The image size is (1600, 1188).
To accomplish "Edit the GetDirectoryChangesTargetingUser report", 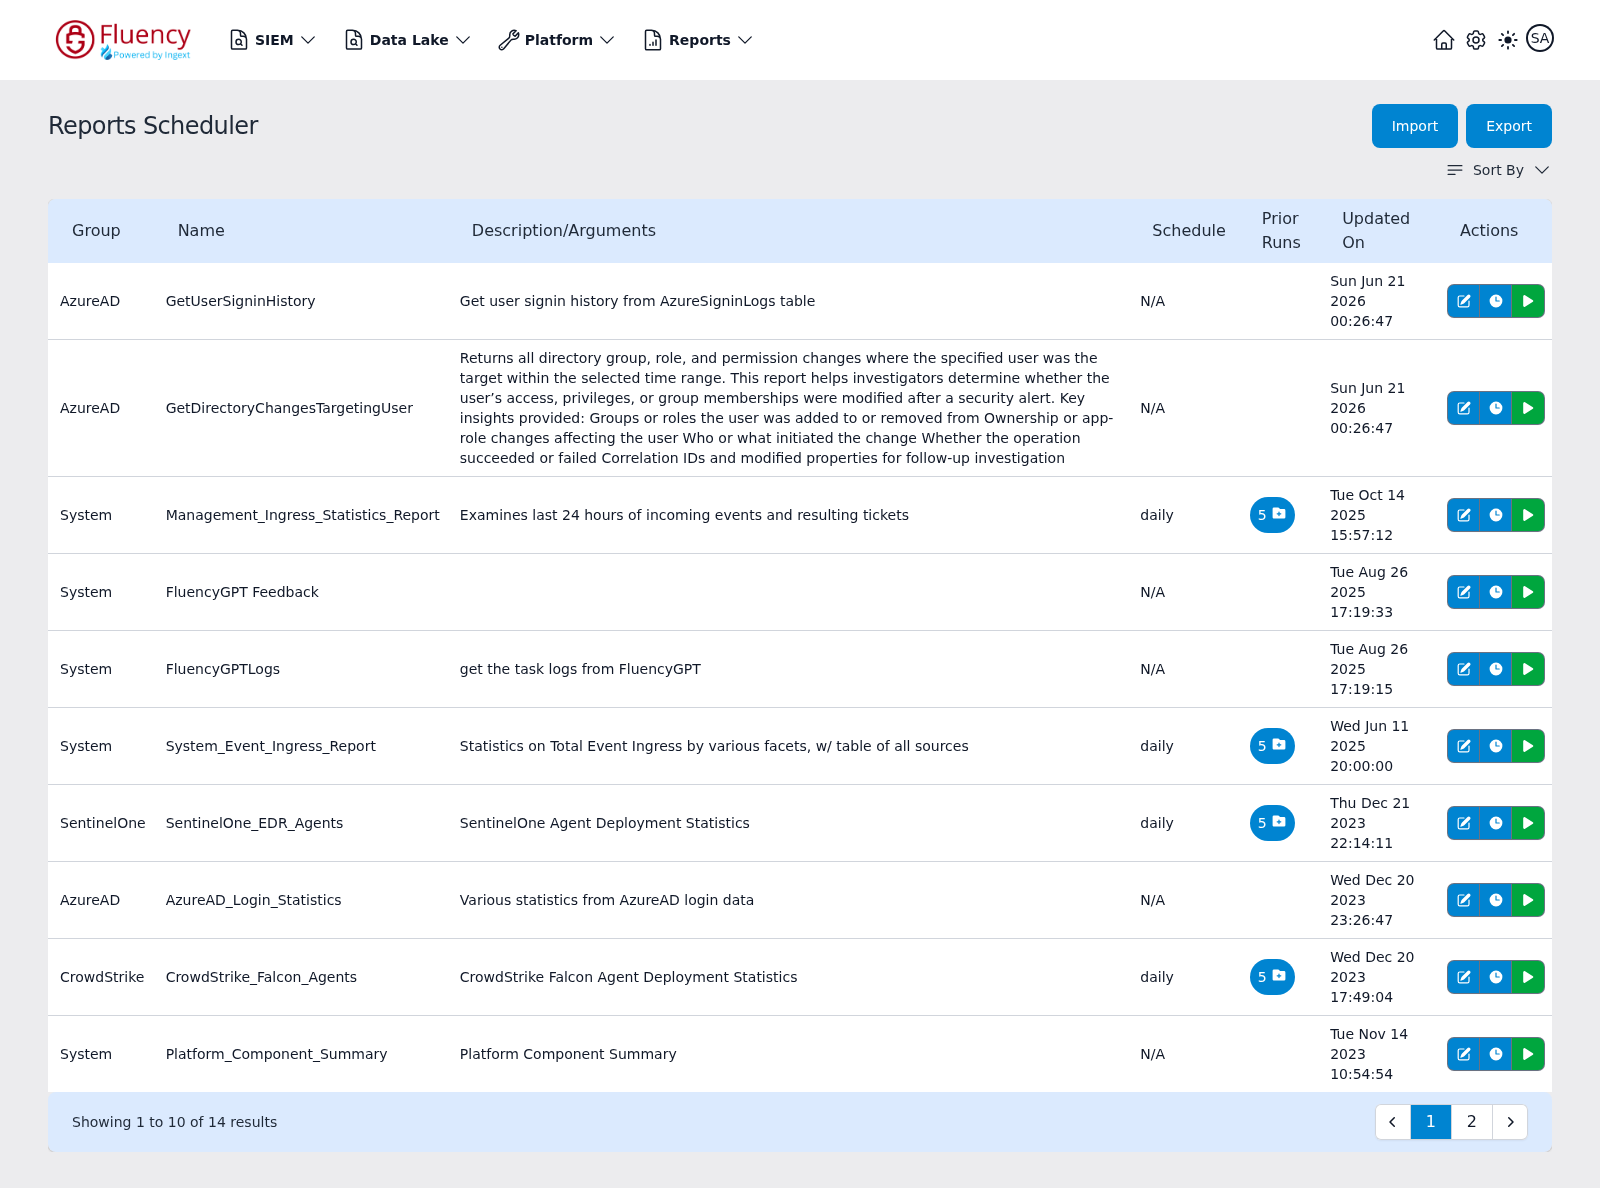I will [x=1464, y=408].
